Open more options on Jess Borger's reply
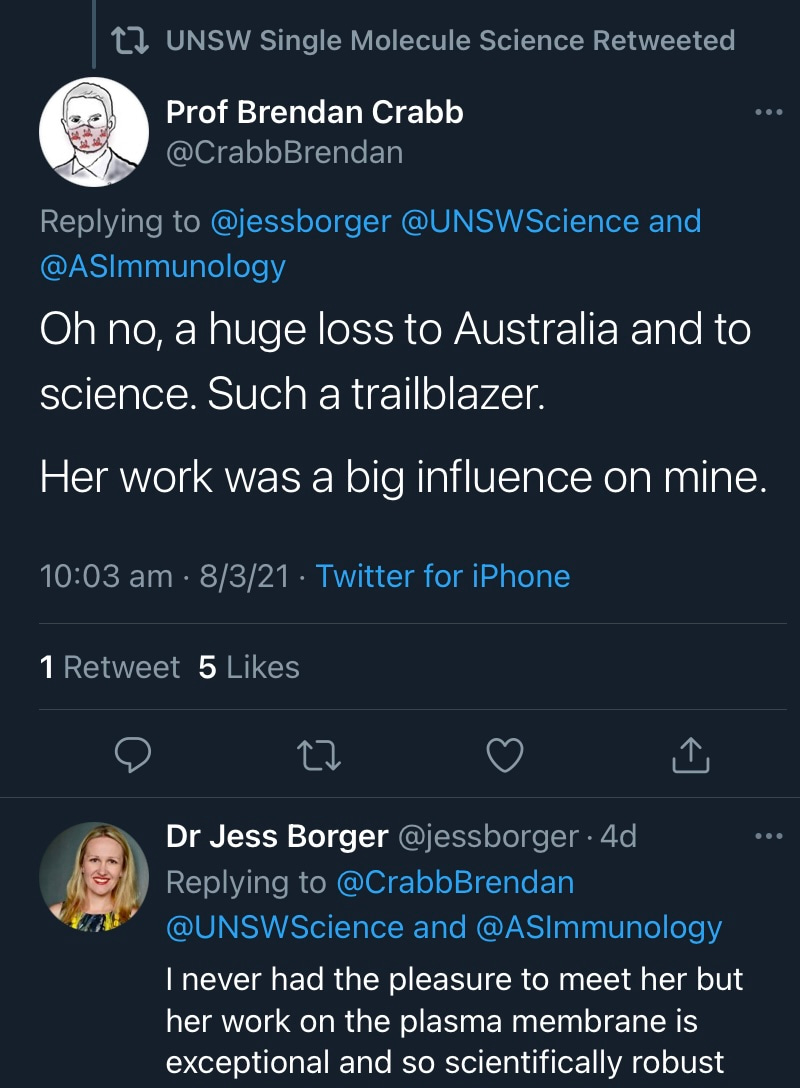 (x=768, y=836)
